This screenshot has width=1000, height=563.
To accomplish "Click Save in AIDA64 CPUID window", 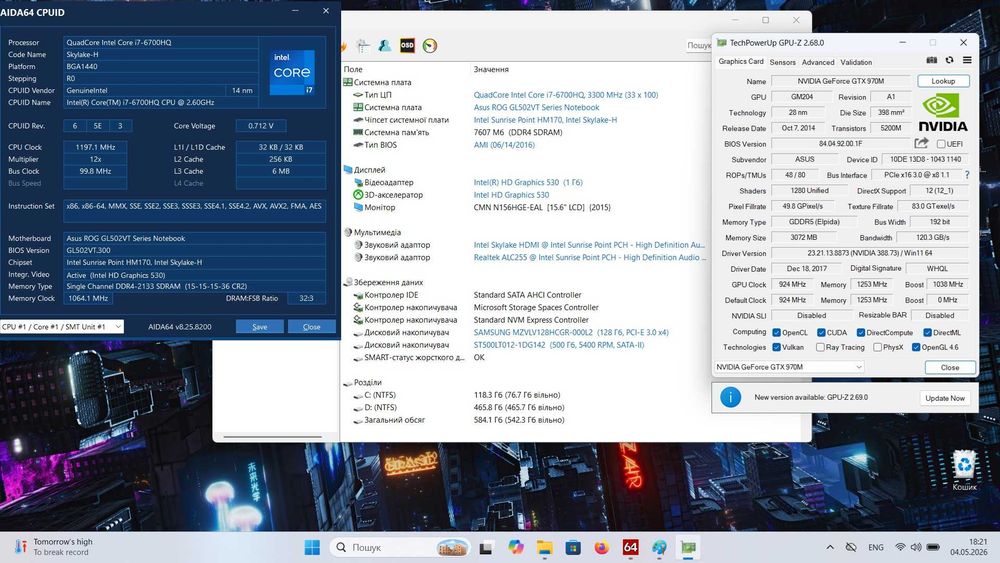I will (x=260, y=326).
